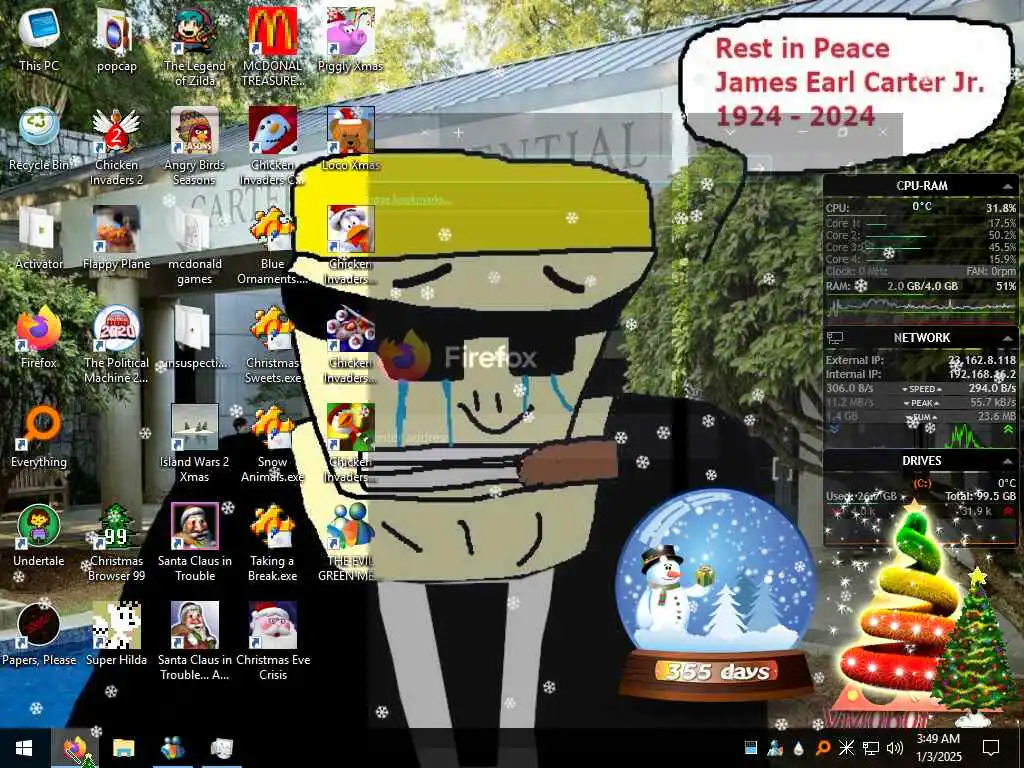Collapse the NETWORK widget section

pos(1007,338)
